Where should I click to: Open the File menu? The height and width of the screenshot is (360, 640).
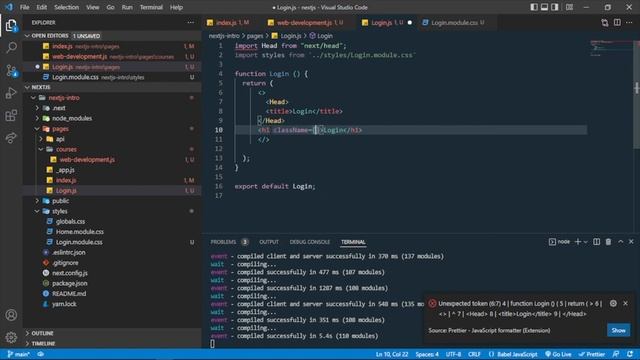[x=24, y=7]
